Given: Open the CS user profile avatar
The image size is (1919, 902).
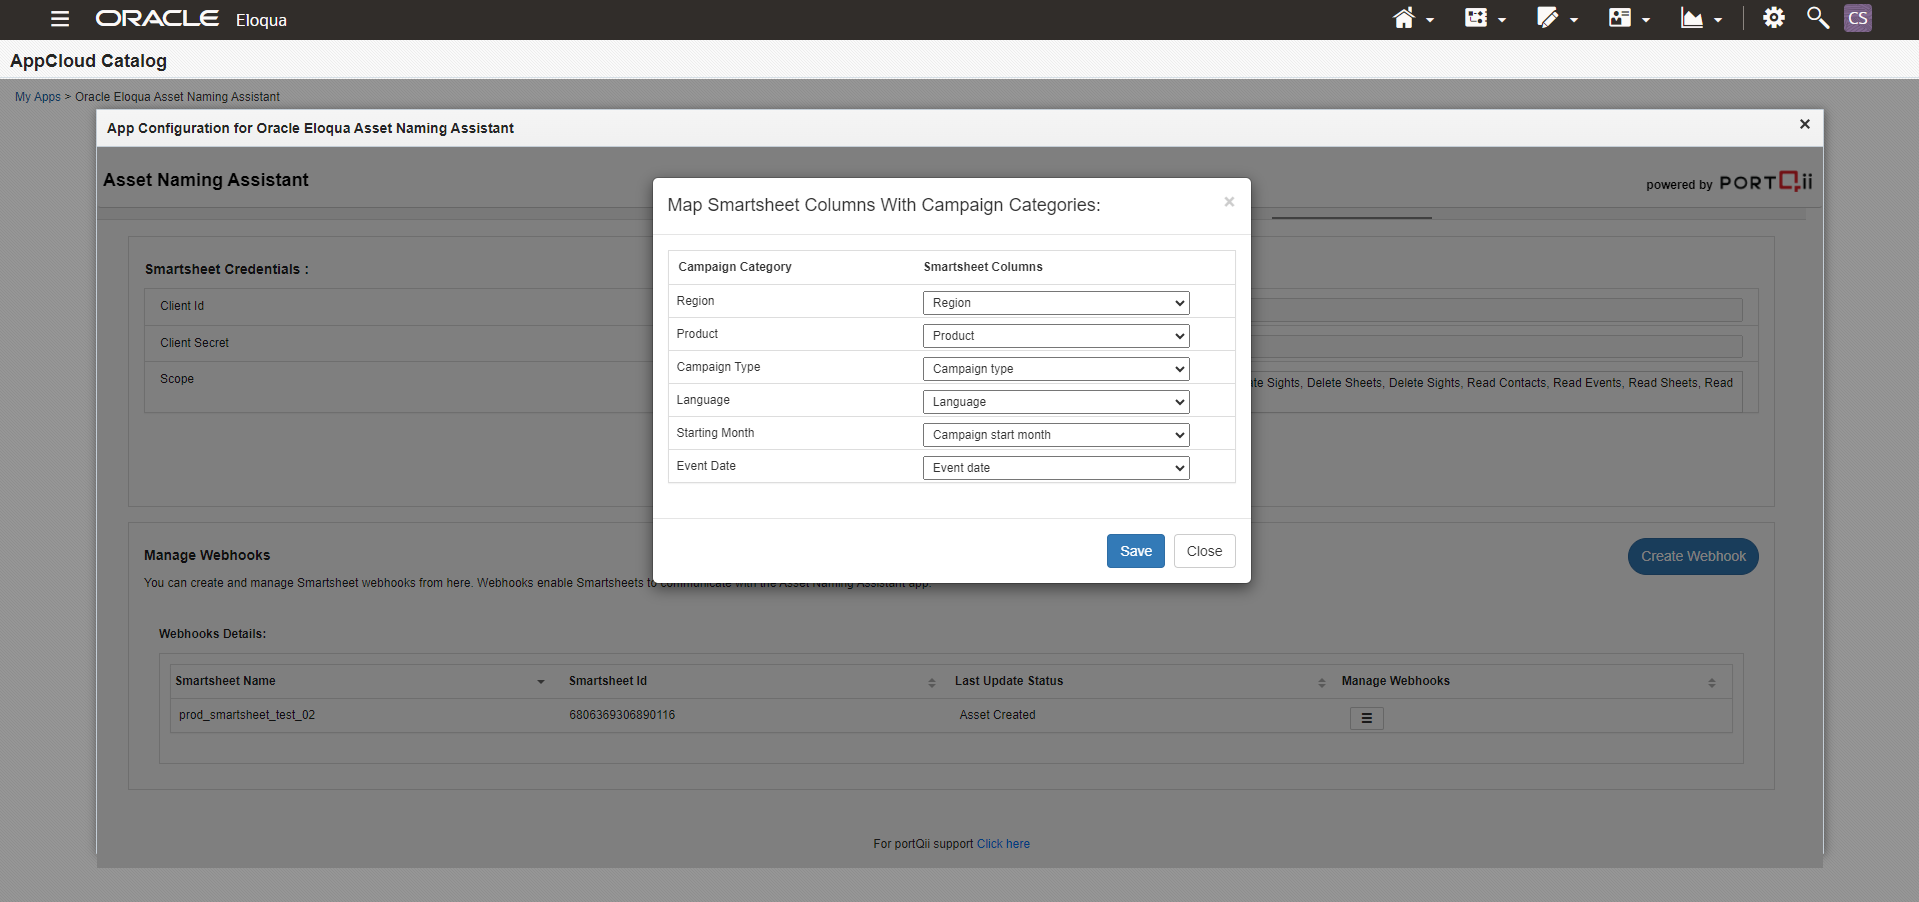Looking at the screenshot, I should point(1857,19).
